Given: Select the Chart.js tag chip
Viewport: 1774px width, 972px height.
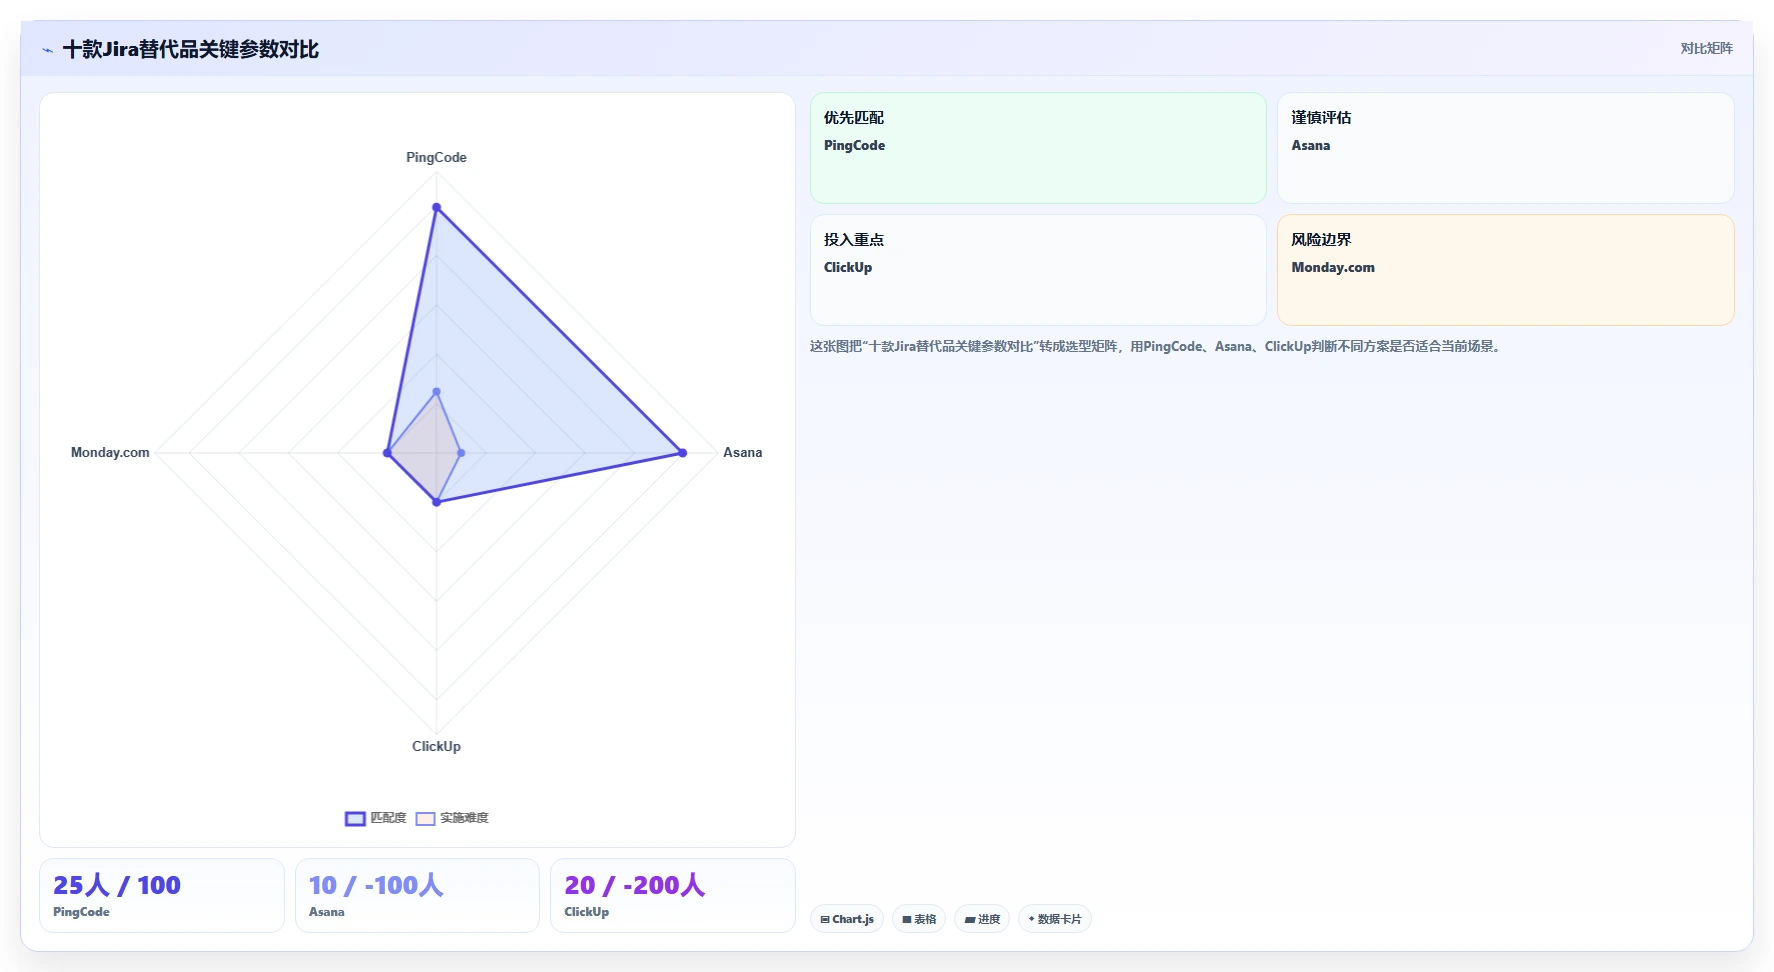Looking at the screenshot, I should (x=847, y=919).
